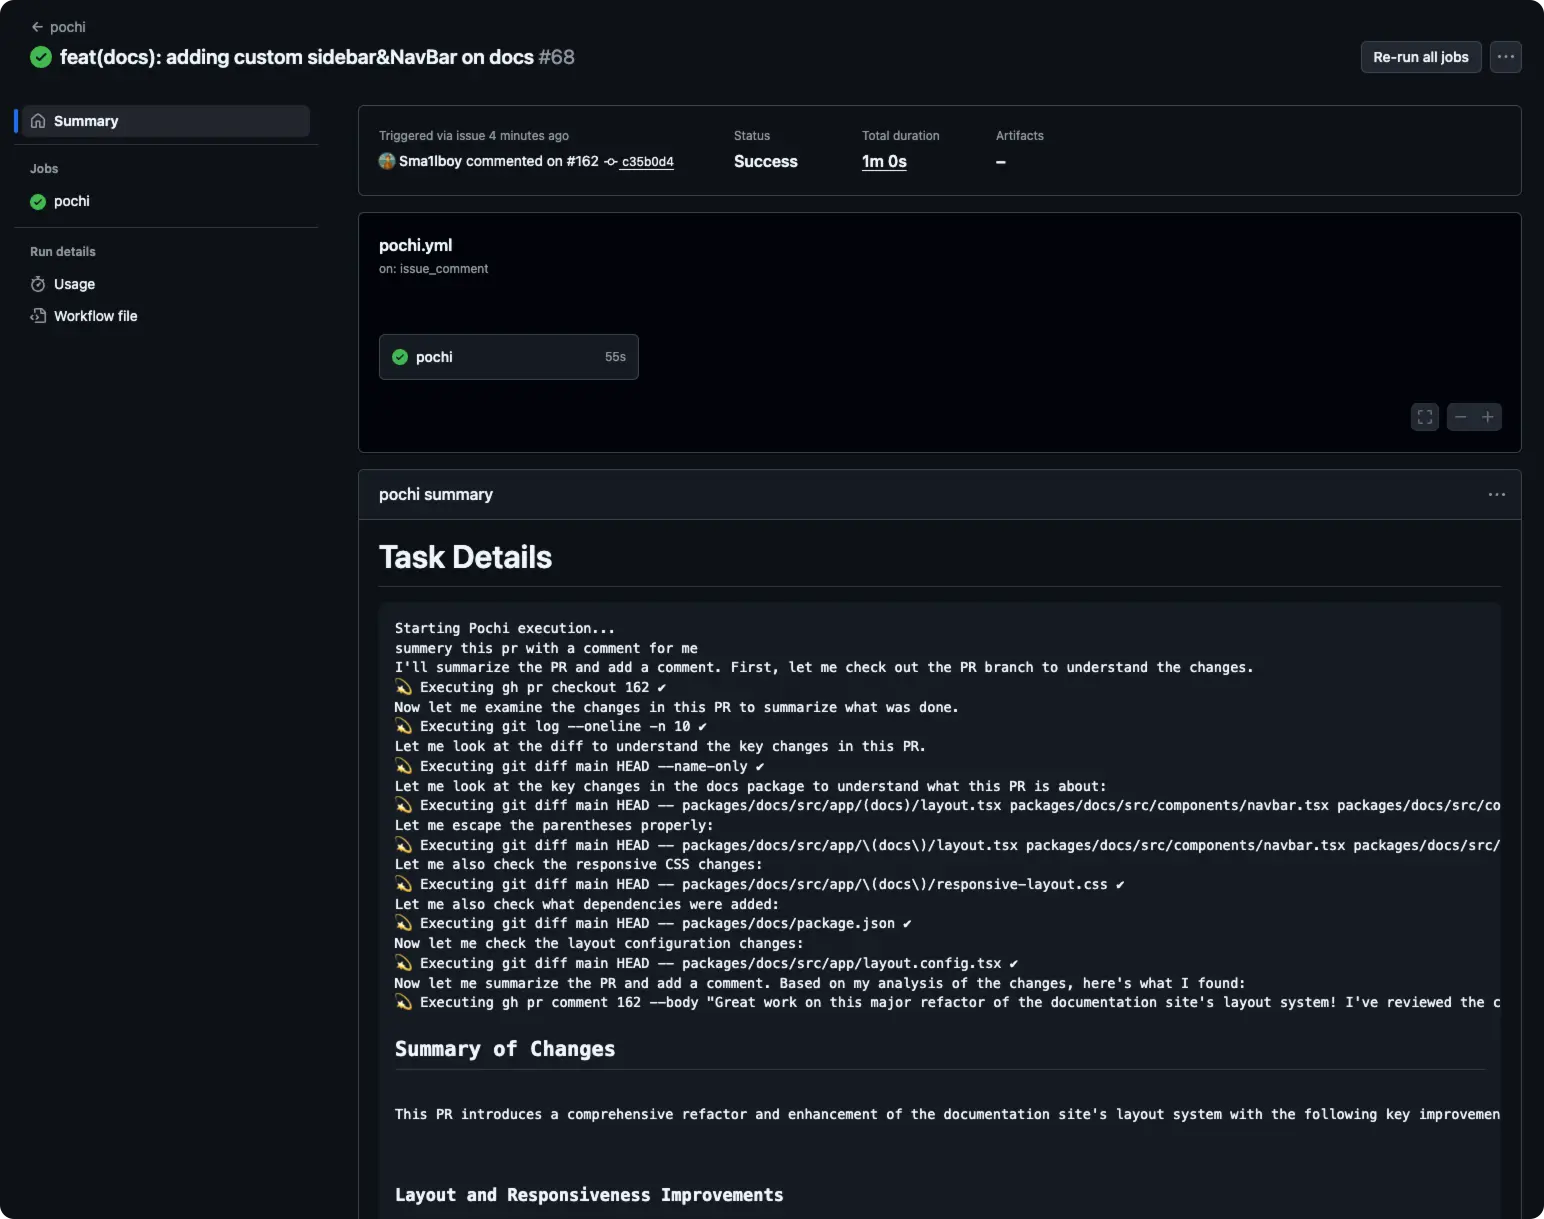Viewport: 1544px width, 1219px height.
Task: Click the Workflow file icon
Action: [x=38, y=316]
